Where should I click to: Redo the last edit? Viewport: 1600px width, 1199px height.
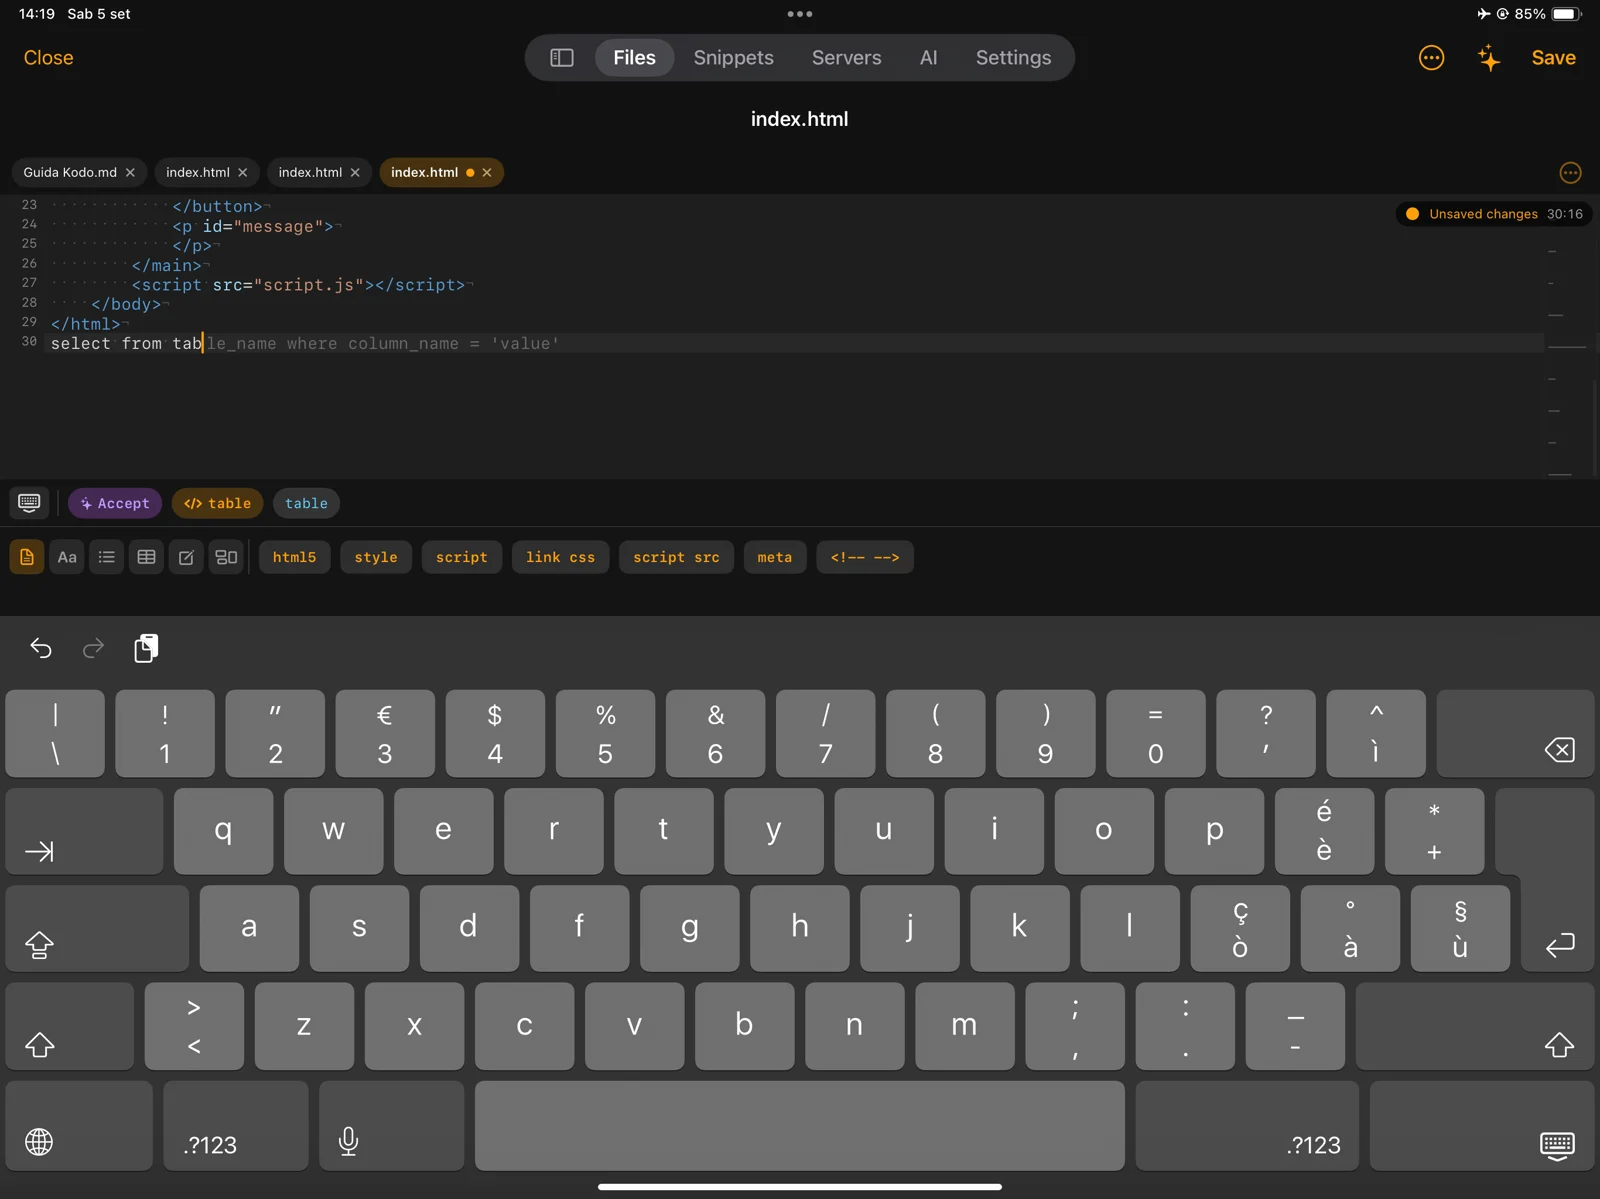(x=93, y=648)
